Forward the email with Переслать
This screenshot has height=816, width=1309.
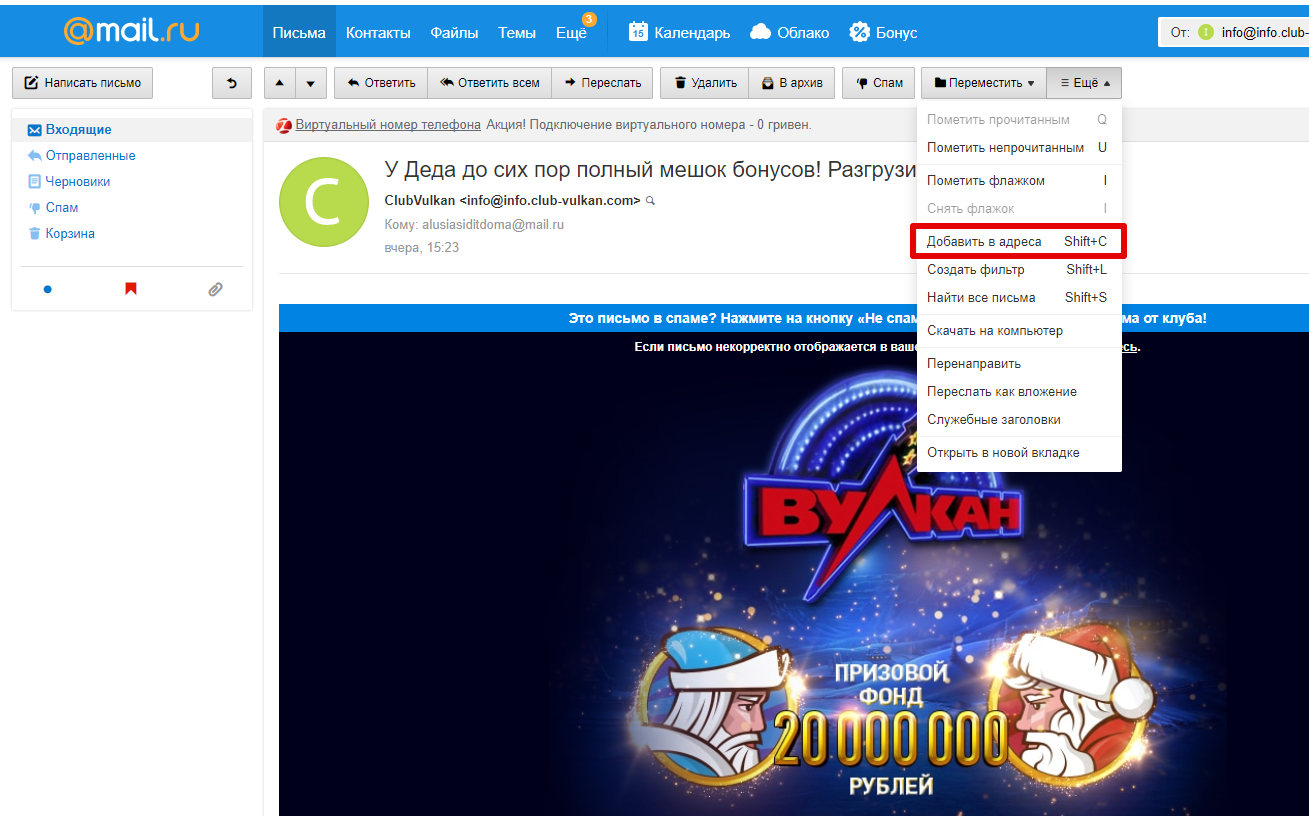coord(602,83)
